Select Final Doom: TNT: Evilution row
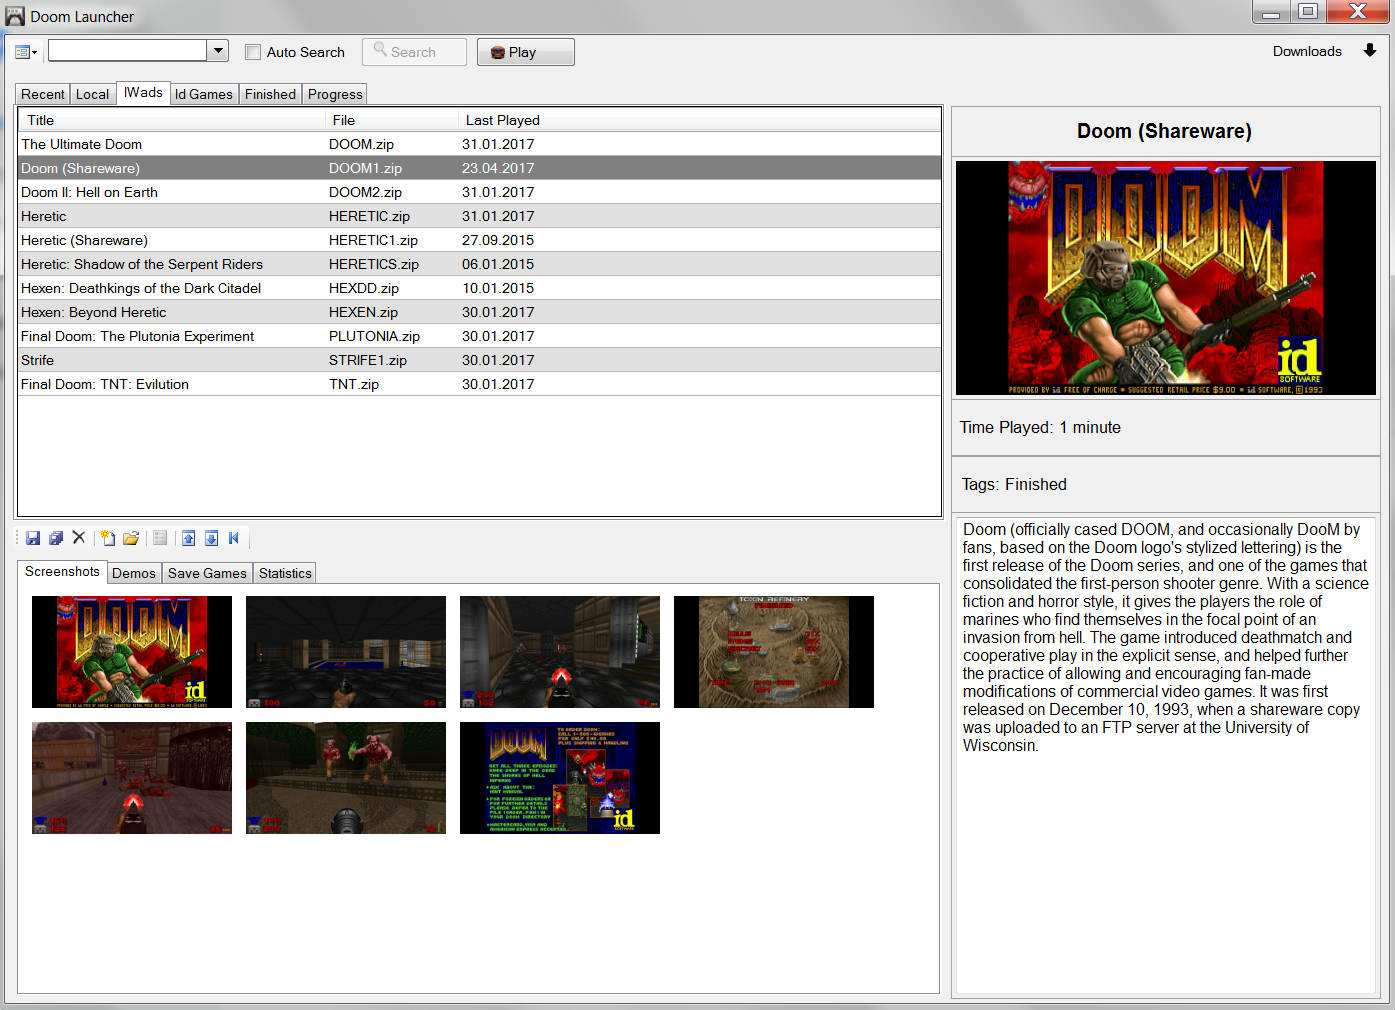This screenshot has height=1010, width=1395. click(x=480, y=384)
